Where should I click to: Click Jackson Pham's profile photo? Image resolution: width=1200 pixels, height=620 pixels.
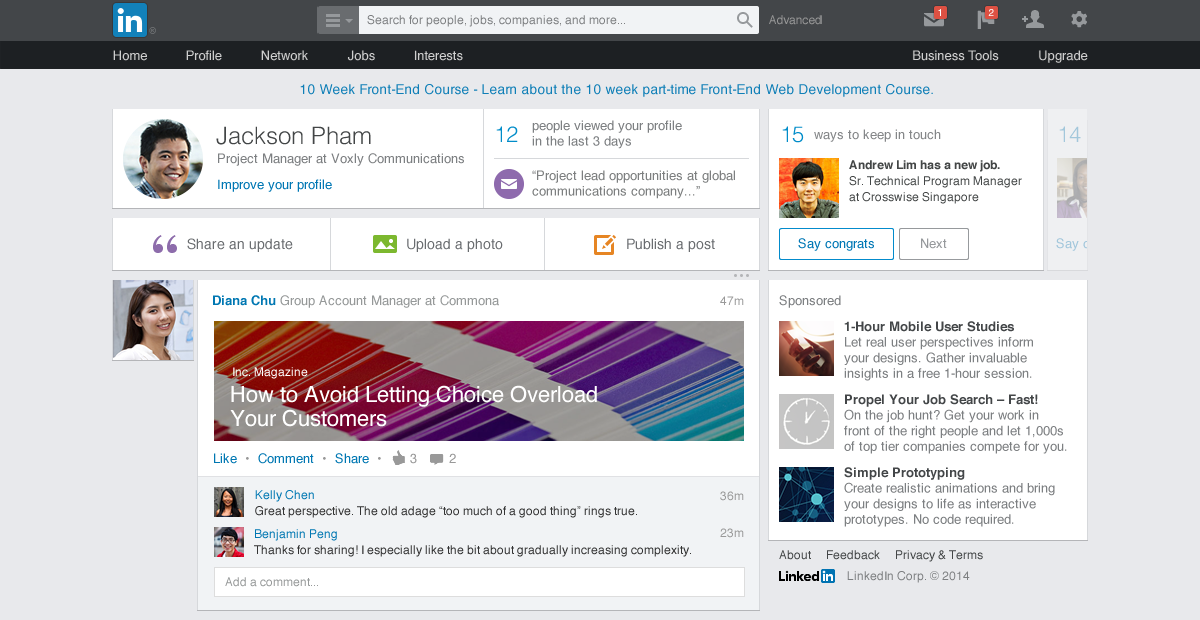pos(163,159)
